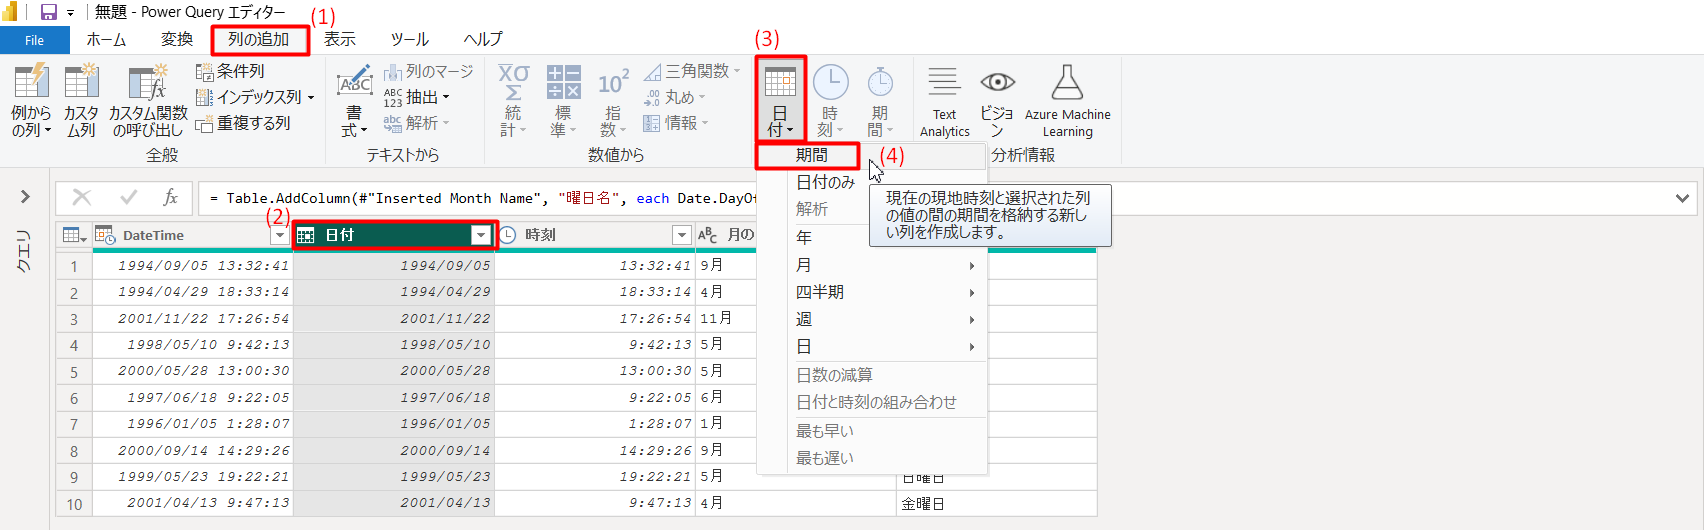
Task: Click the Azure Machine Learning flask icon
Action: 1067,84
